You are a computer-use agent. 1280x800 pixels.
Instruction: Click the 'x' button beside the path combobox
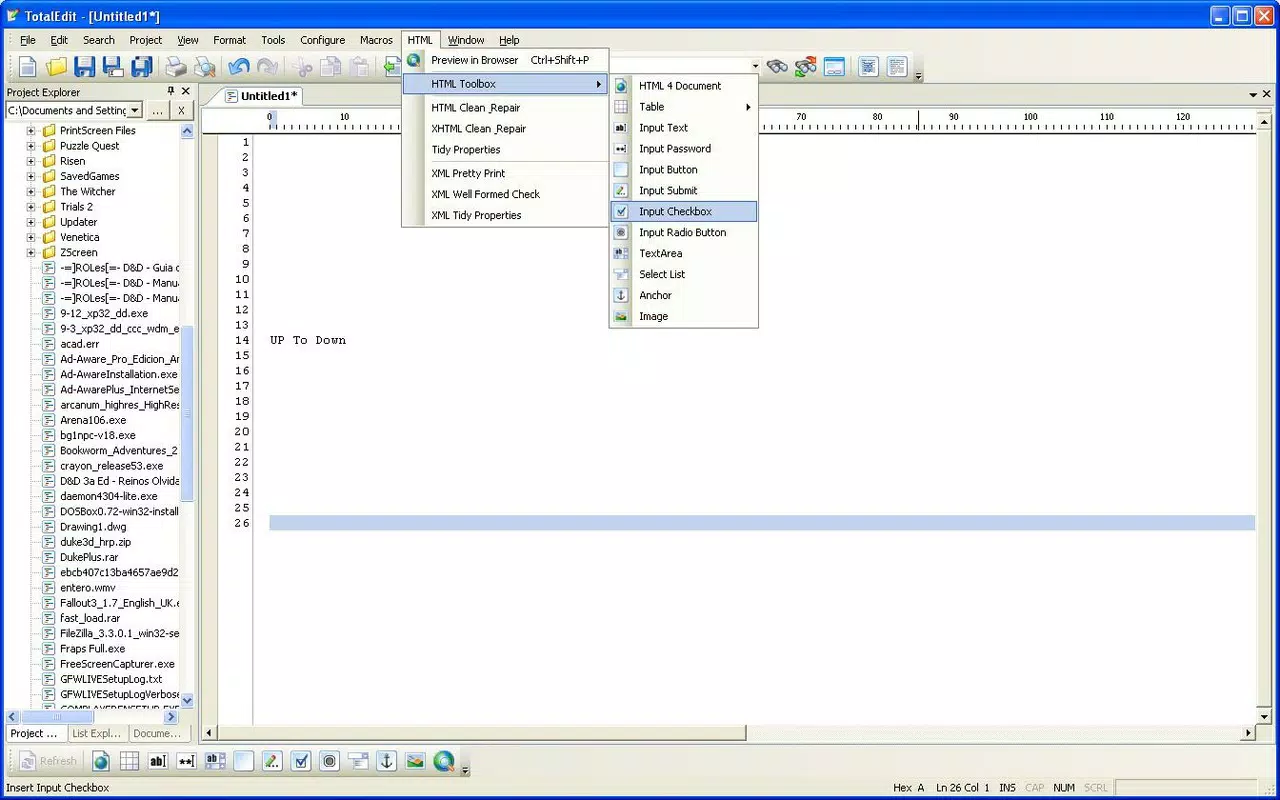[x=181, y=111]
